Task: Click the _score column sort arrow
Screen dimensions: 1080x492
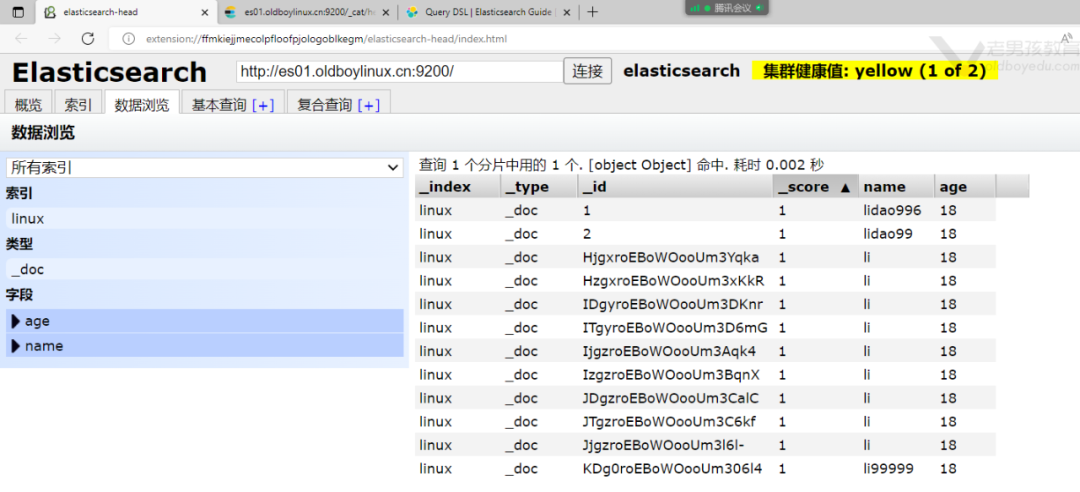Action: 845,187
